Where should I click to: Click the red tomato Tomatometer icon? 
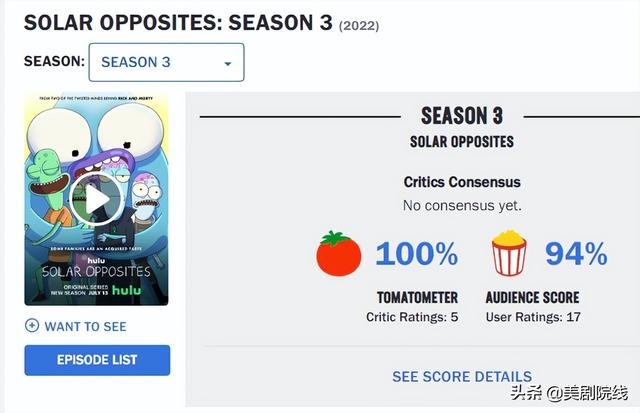click(x=339, y=253)
